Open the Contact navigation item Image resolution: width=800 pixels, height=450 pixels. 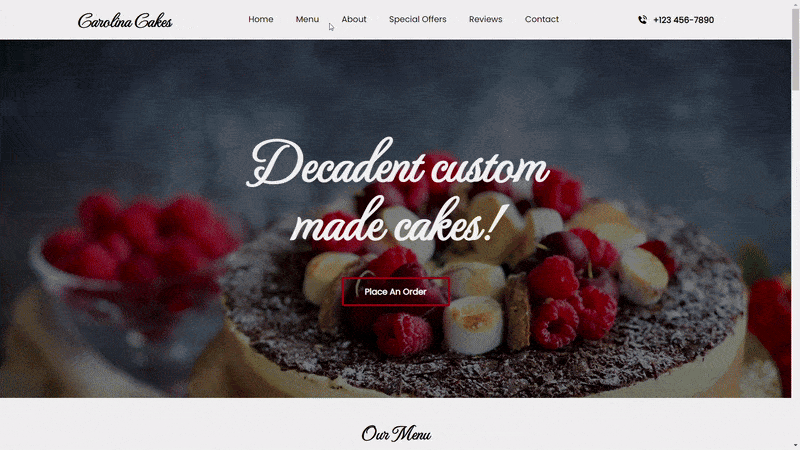click(x=542, y=19)
